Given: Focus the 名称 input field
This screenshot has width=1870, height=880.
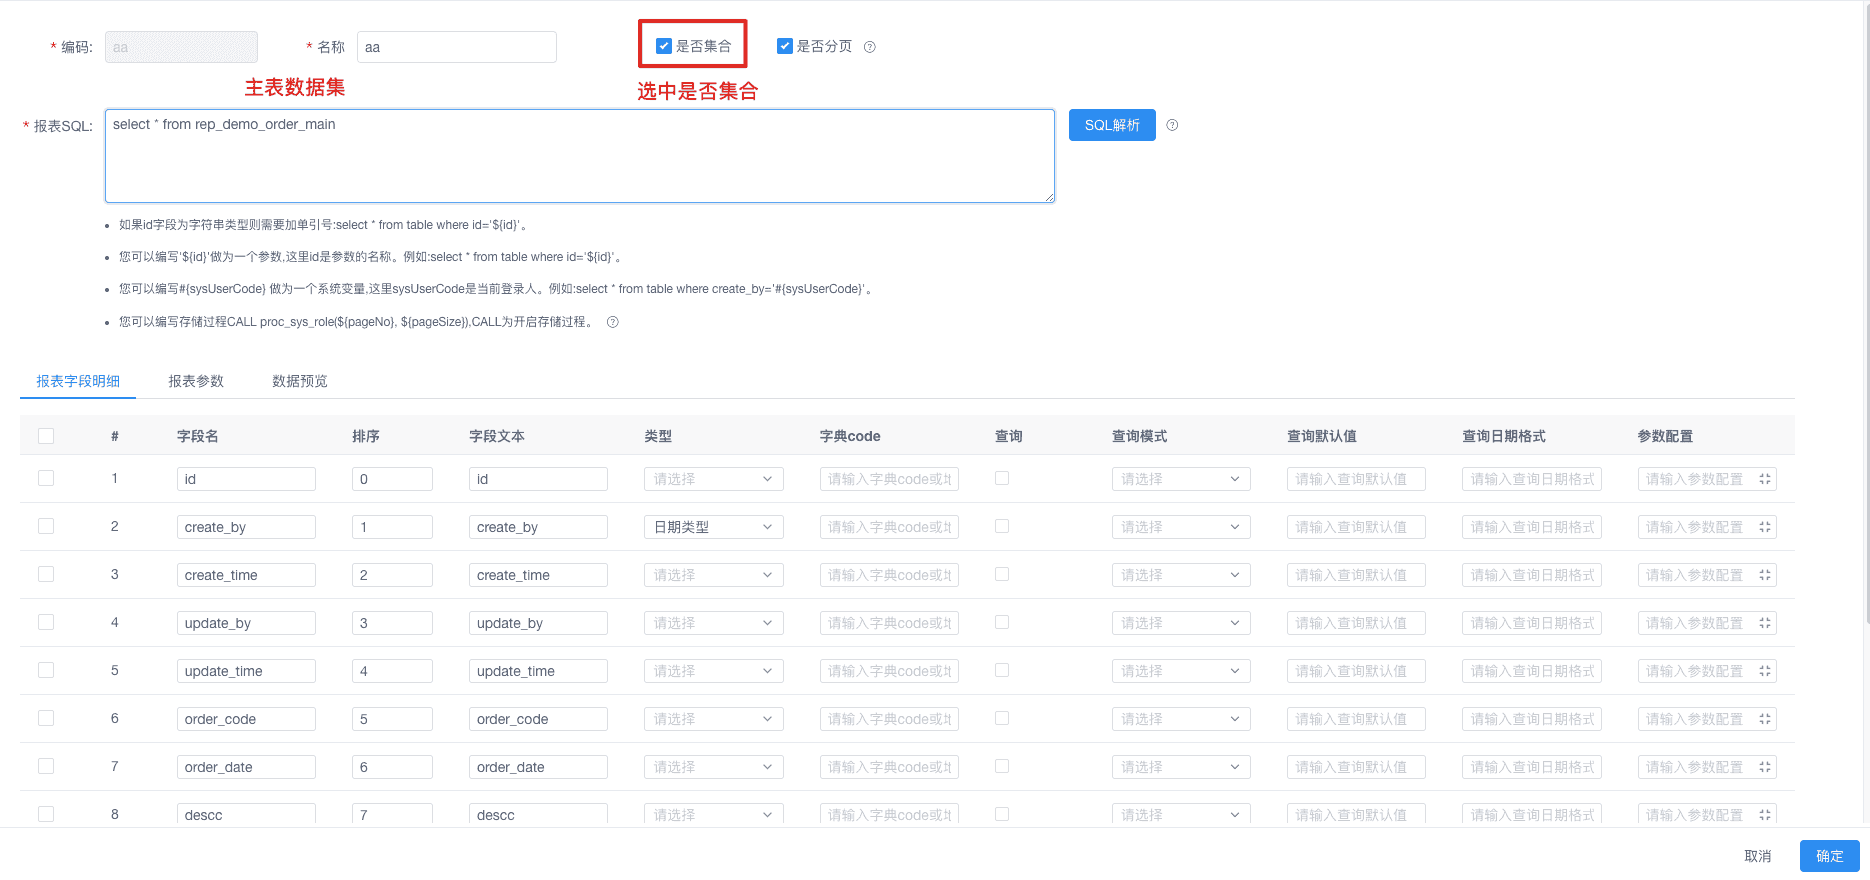Looking at the screenshot, I should coord(457,47).
